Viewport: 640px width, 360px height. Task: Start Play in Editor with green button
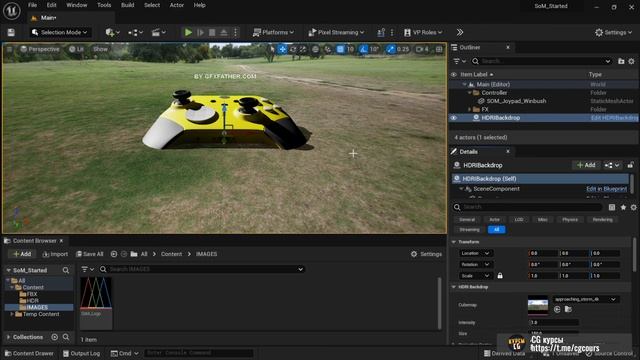coord(188,32)
